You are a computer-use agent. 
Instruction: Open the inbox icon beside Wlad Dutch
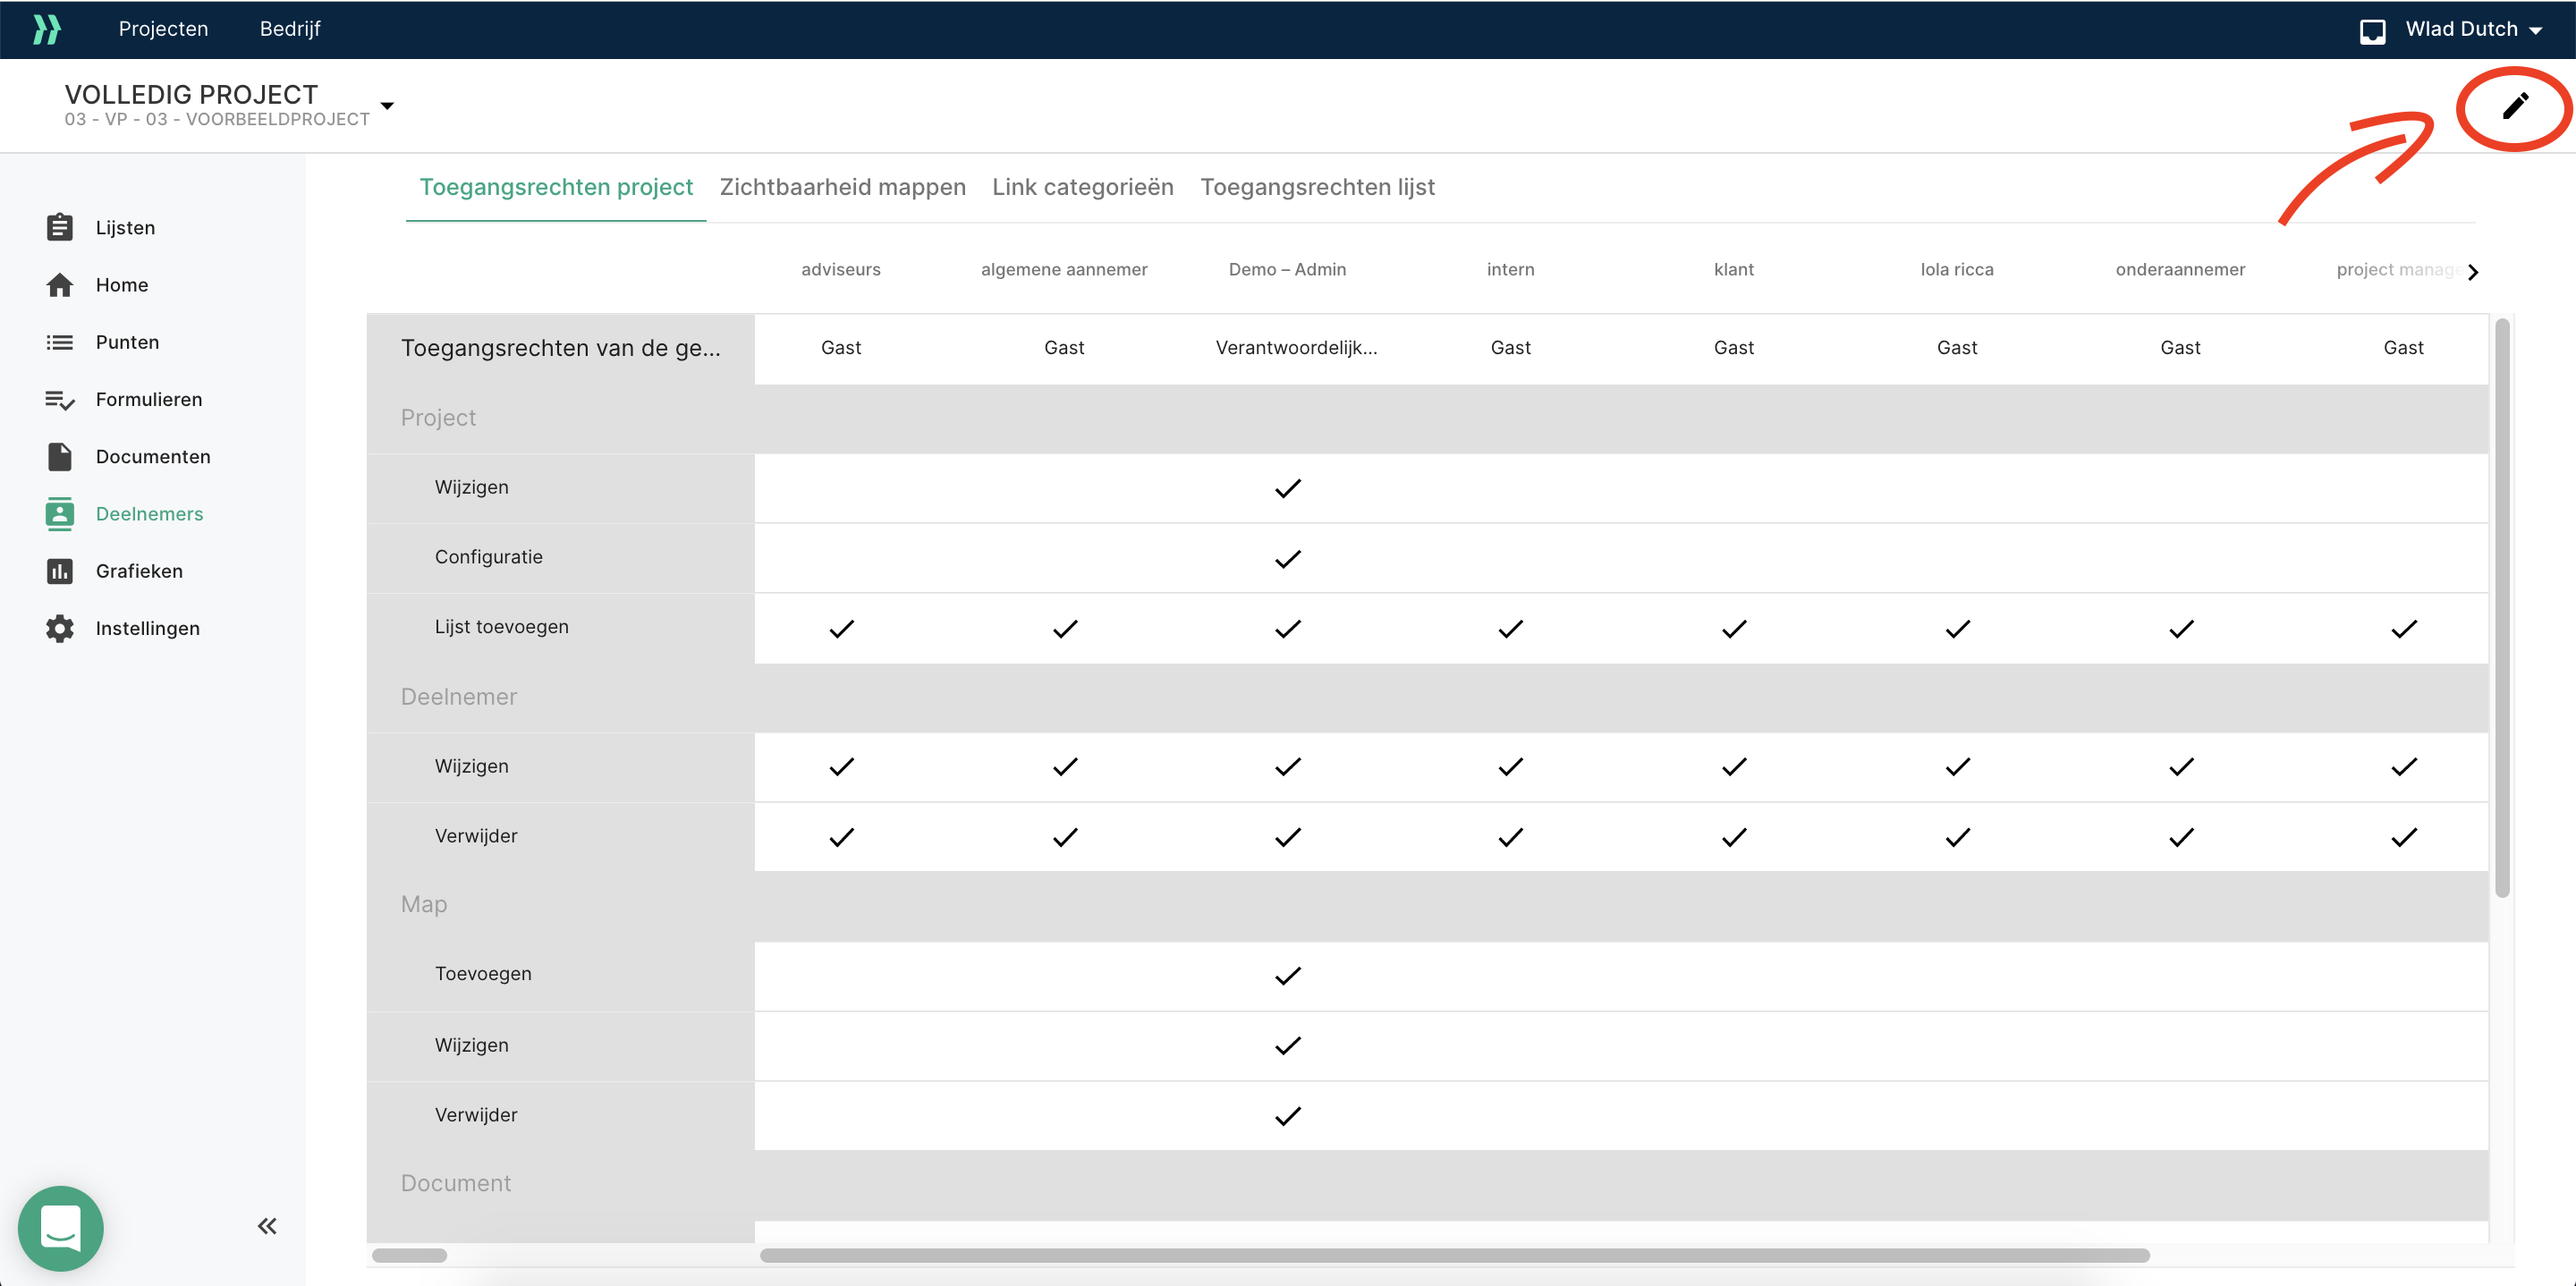(2372, 31)
